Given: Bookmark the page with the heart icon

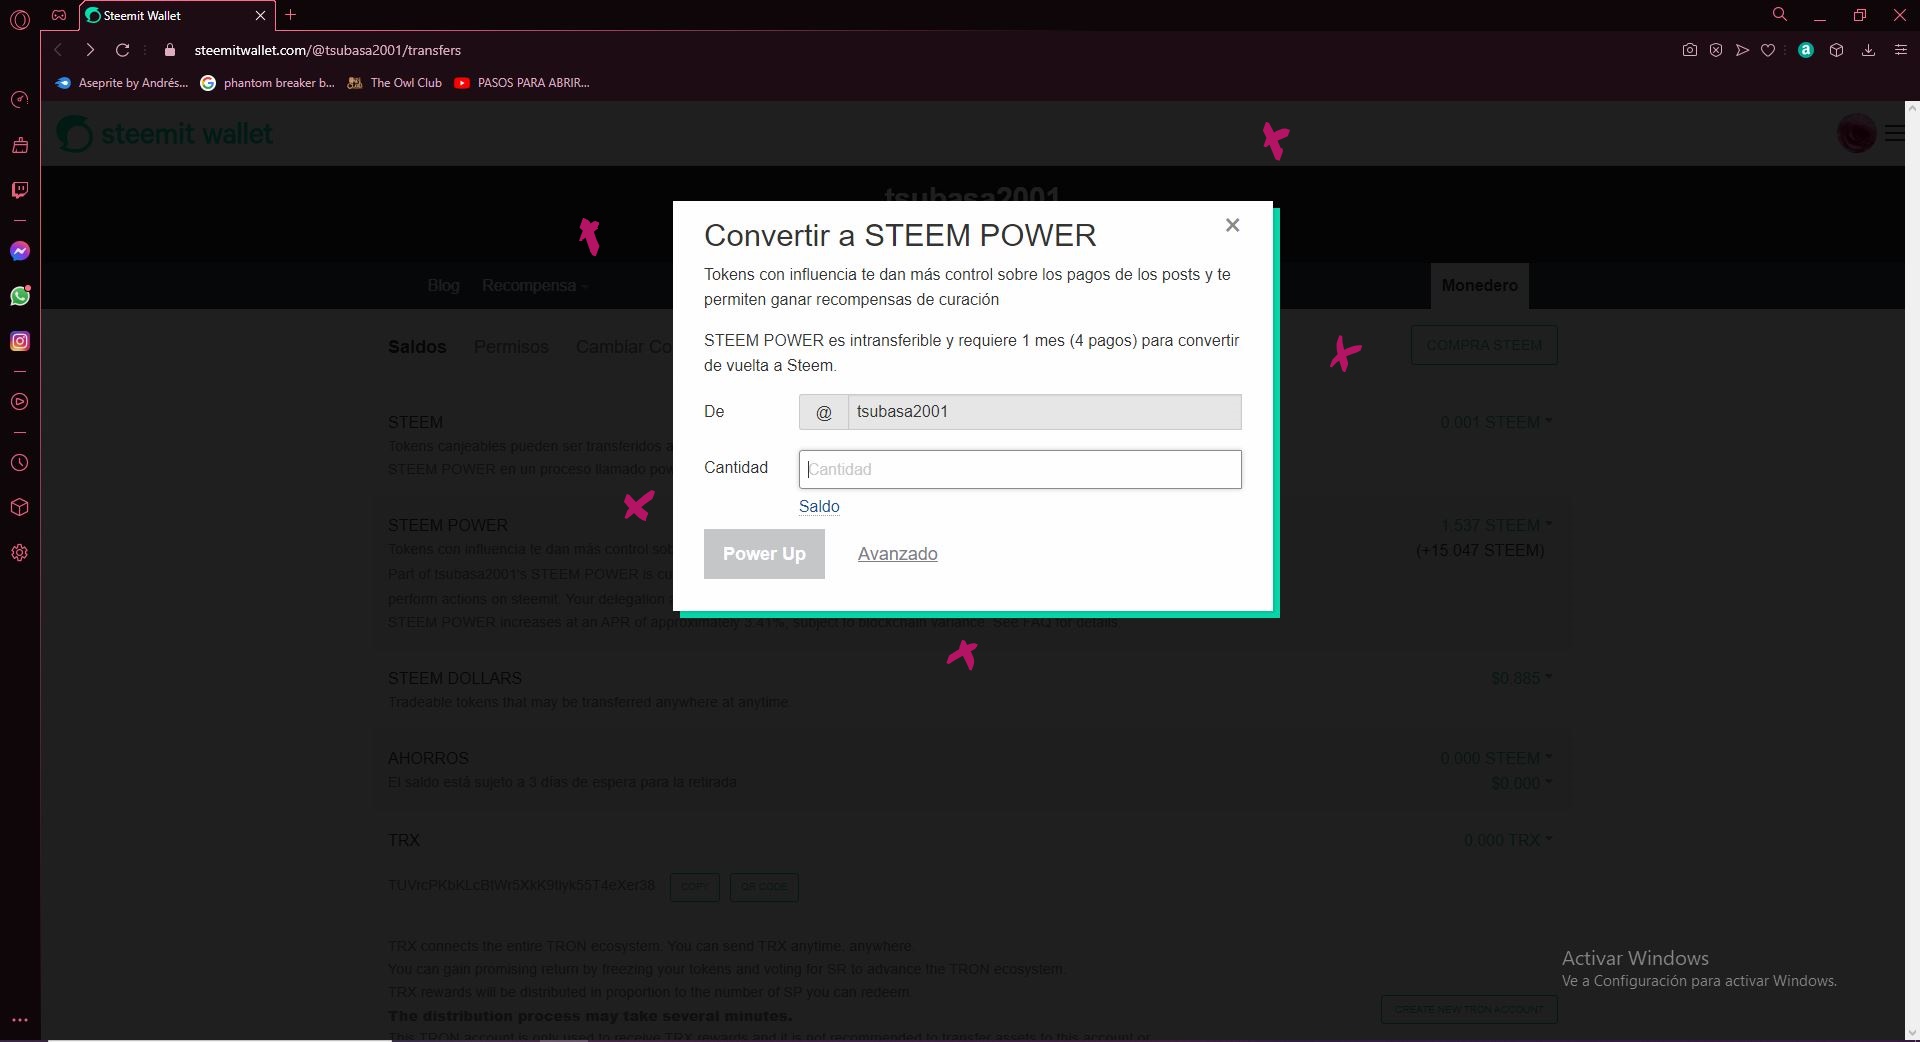Looking at the screenshot, I should coord(1768,50).
